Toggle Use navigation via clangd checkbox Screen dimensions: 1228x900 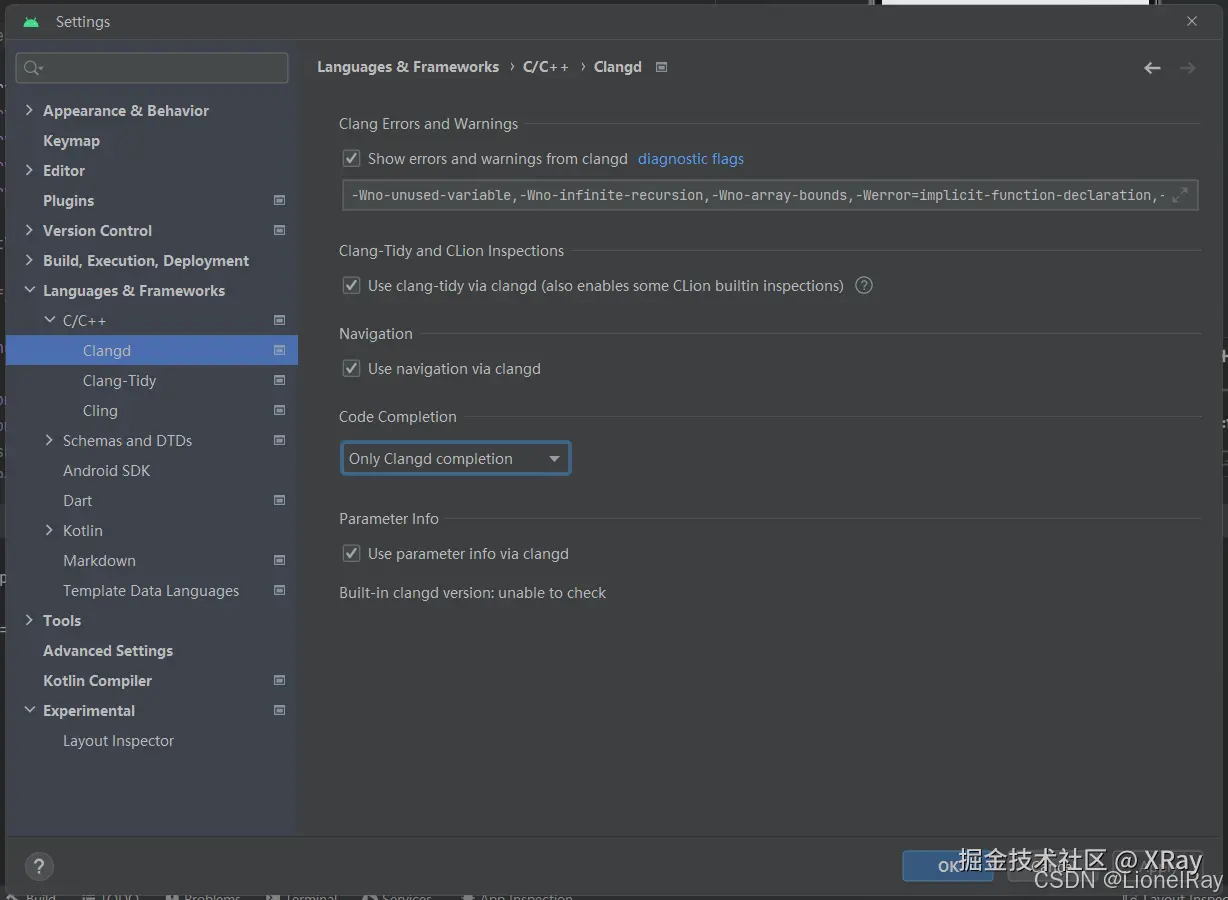[x=351, y=368]
